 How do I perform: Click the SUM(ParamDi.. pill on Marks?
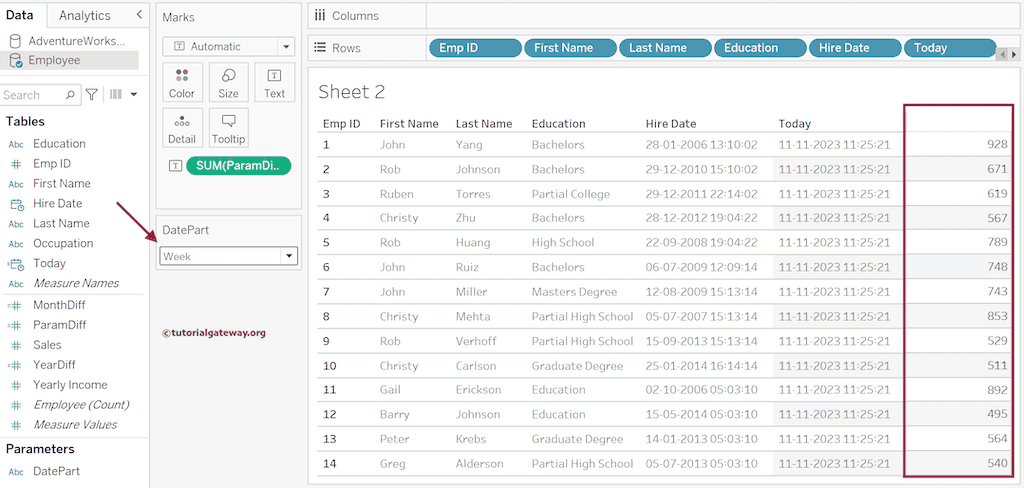coord(238,166)
